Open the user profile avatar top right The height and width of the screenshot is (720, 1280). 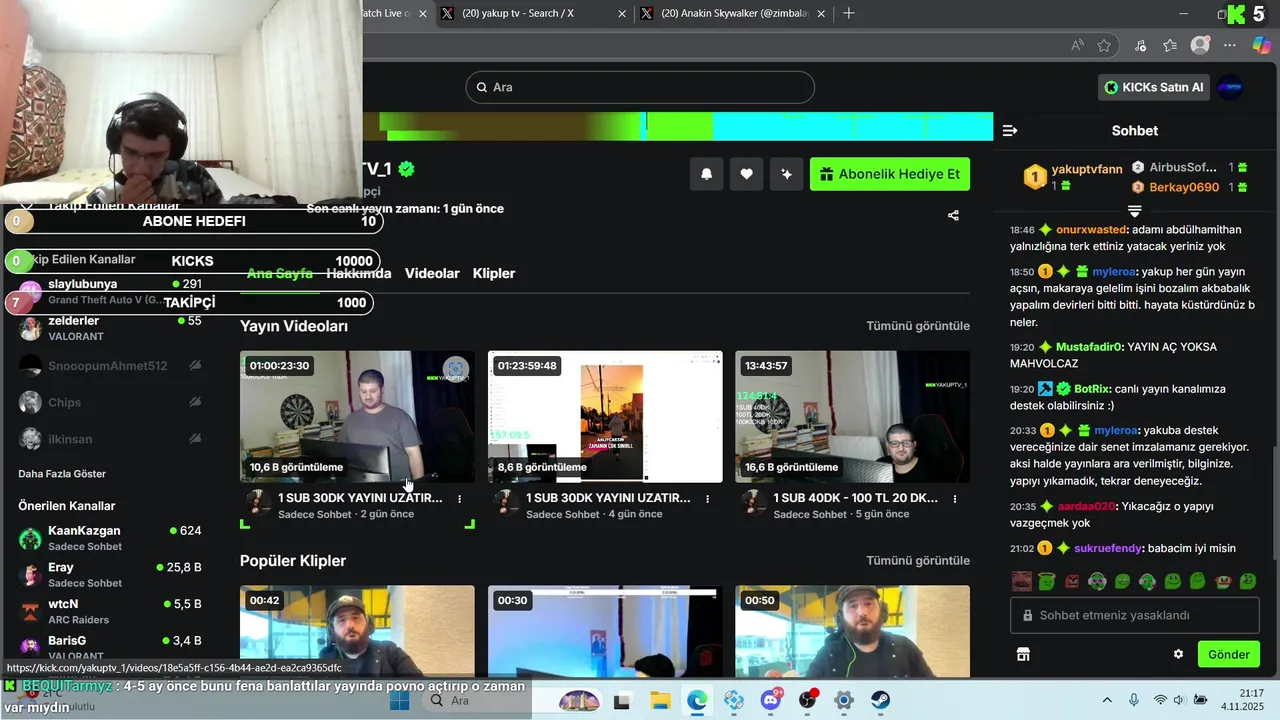1230,87
